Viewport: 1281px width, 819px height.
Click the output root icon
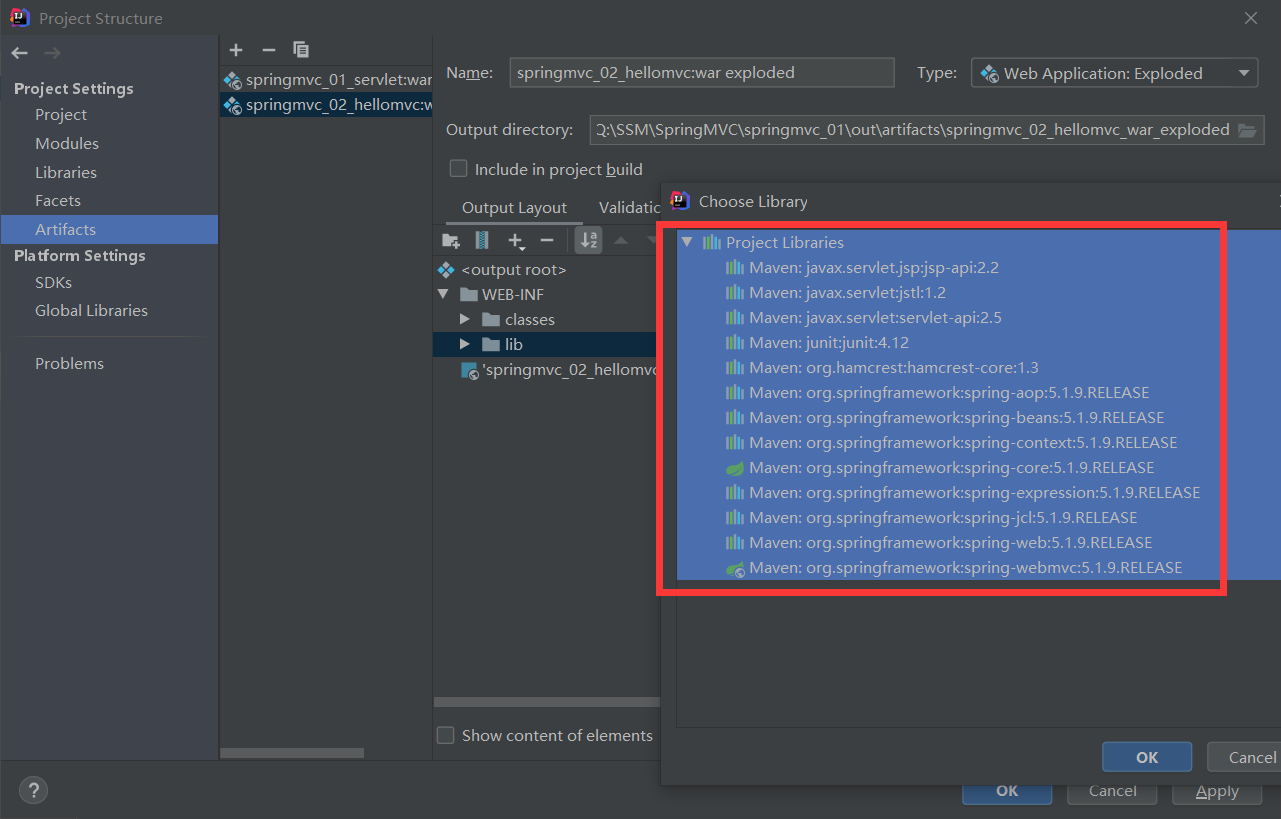click(446, 270)
